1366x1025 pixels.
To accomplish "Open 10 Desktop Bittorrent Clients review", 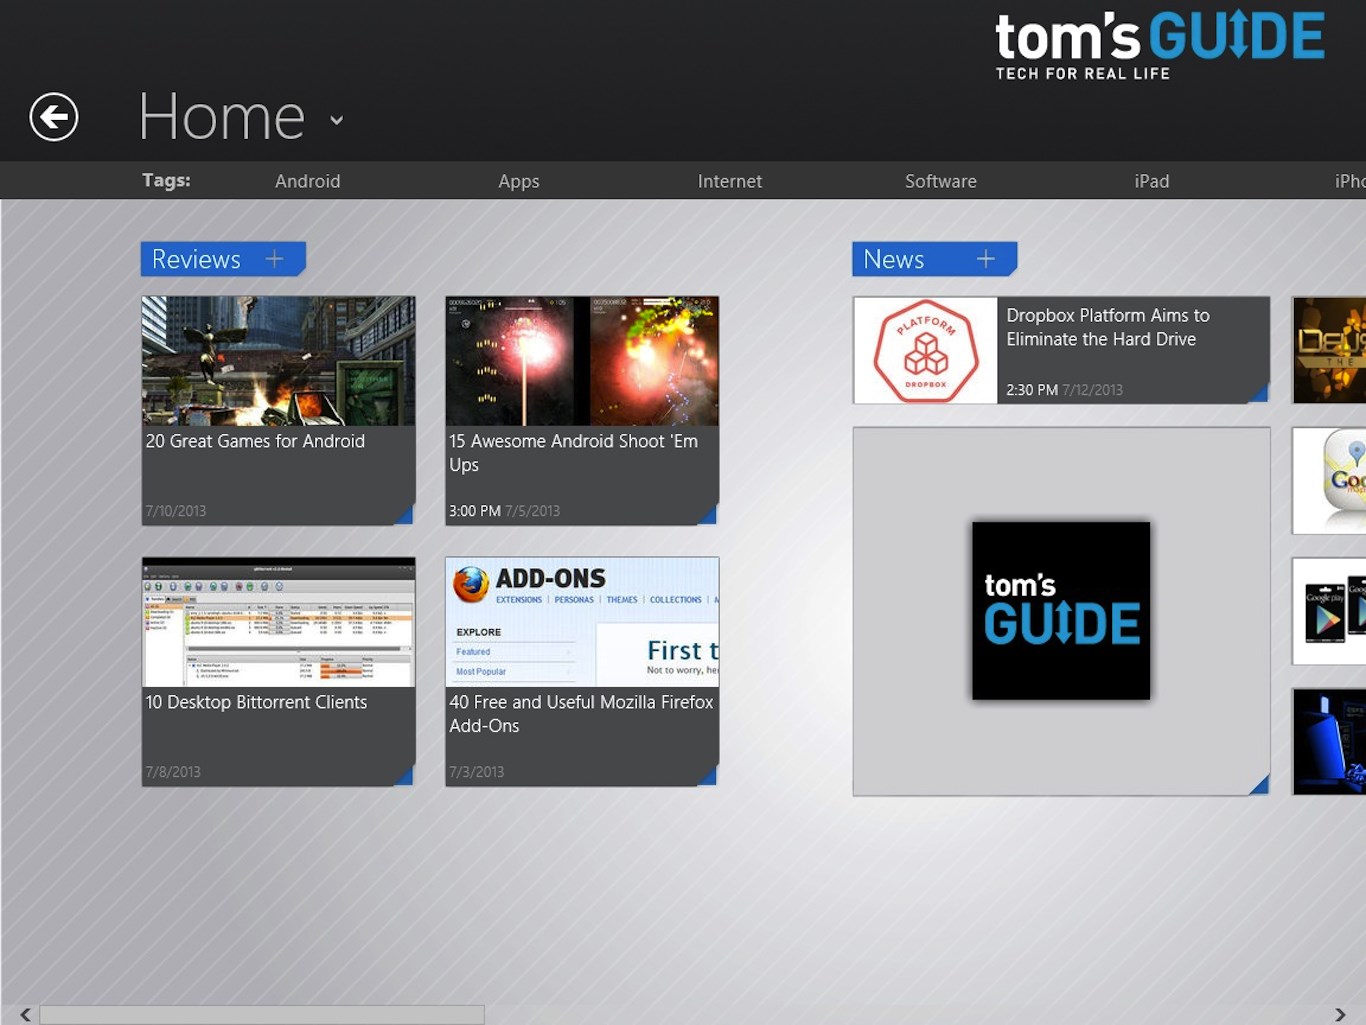I will point(278,671).
